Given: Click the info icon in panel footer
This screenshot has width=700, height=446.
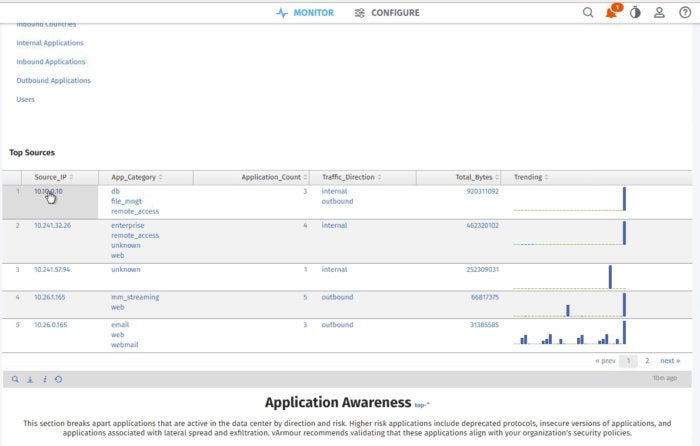Looking at the screenshot, I should pyautogui.click(x=45, y=379).
